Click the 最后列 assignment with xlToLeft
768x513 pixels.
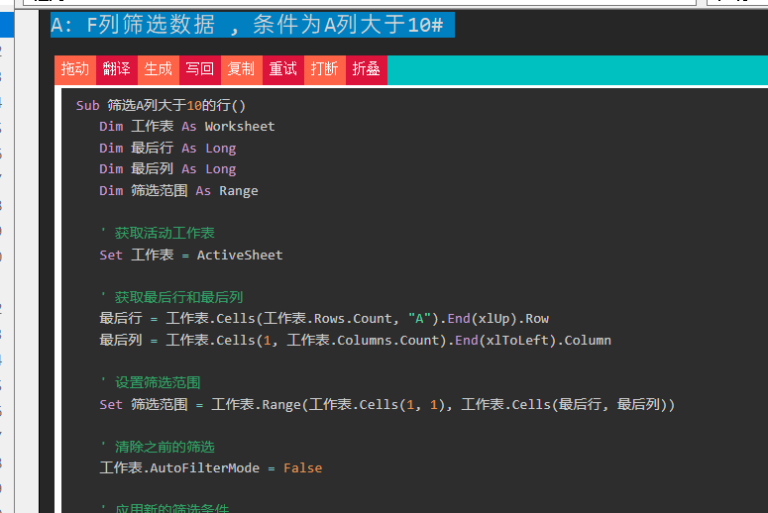tap(354, 340)
